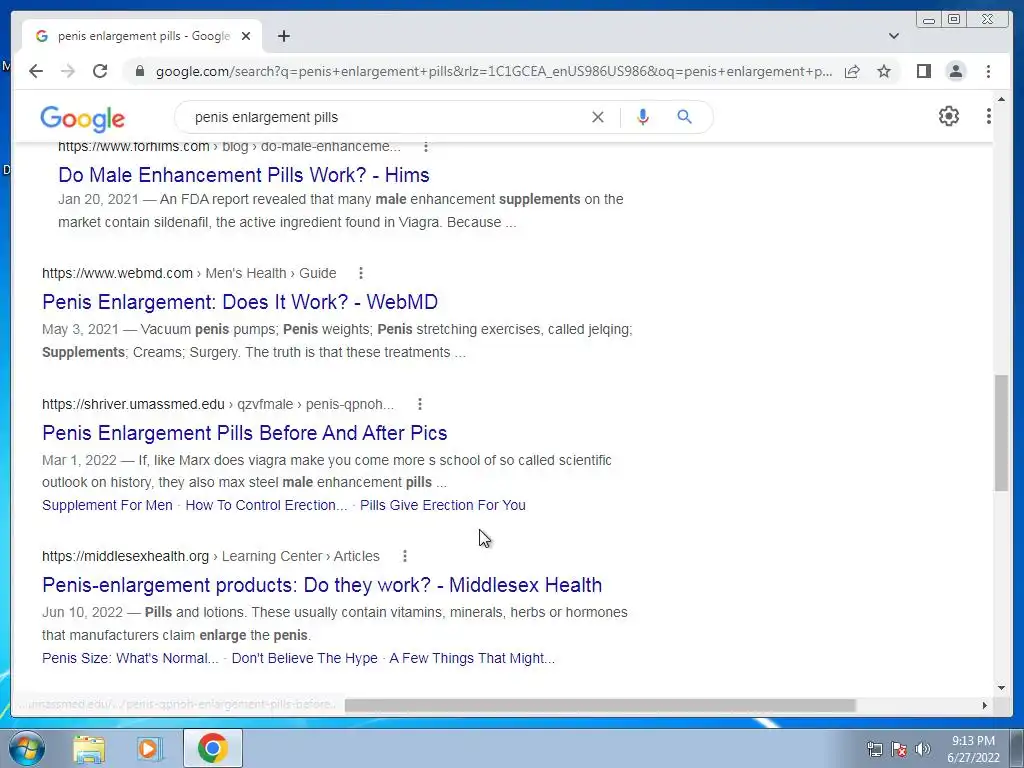Open Chrome's three-dot customize menu
Screen dimensions: 1024x768
click(988, 71)
